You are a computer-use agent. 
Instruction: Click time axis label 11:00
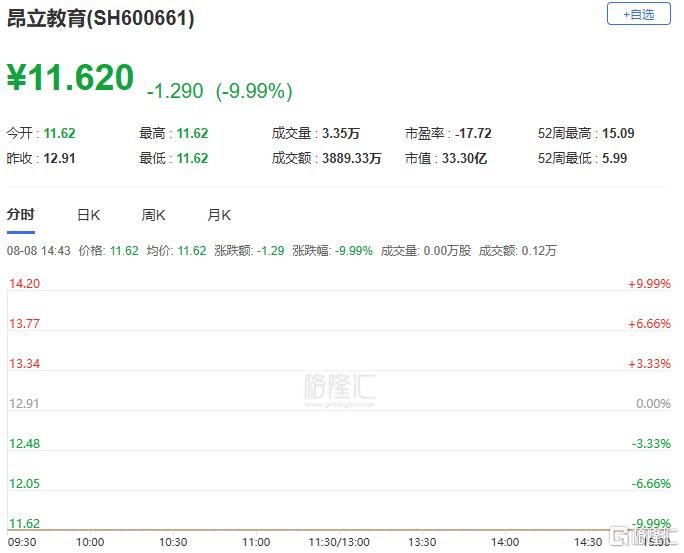click(x=256, y=542)
